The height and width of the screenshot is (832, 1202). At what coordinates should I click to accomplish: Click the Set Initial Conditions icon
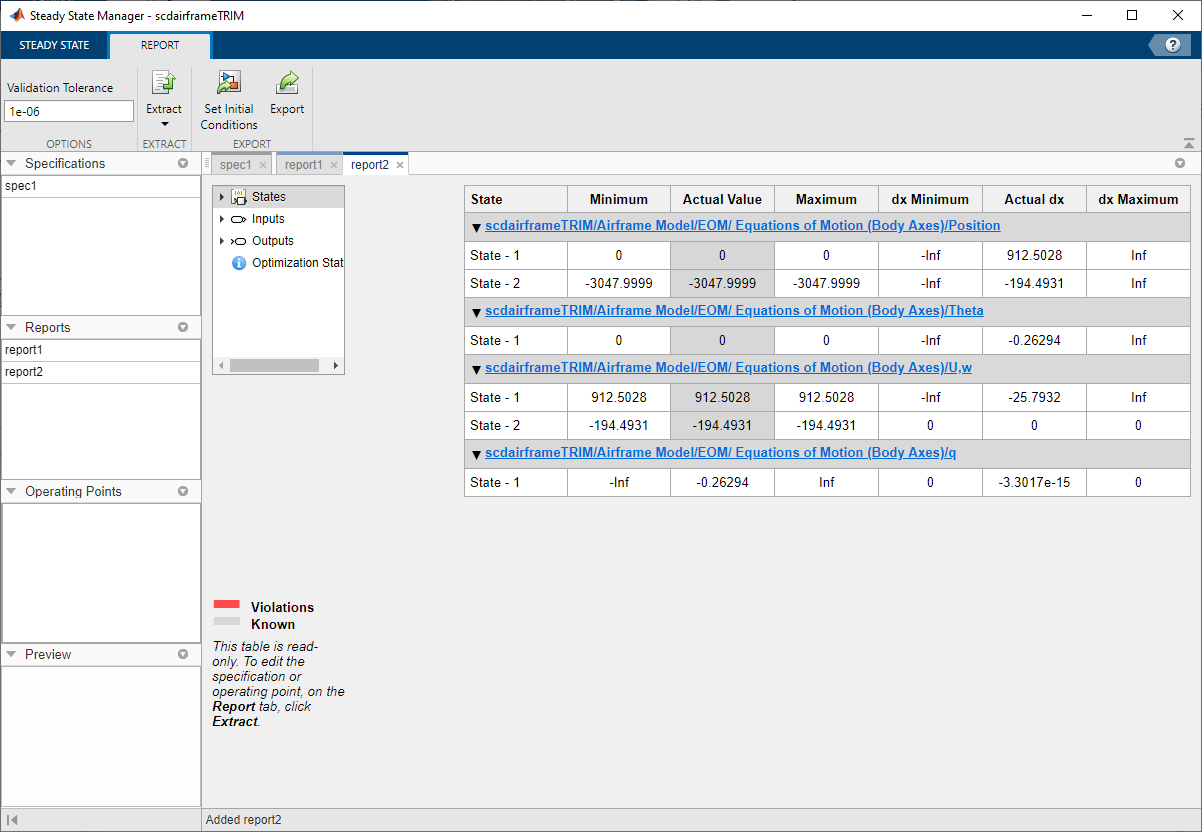click(228, 82)
